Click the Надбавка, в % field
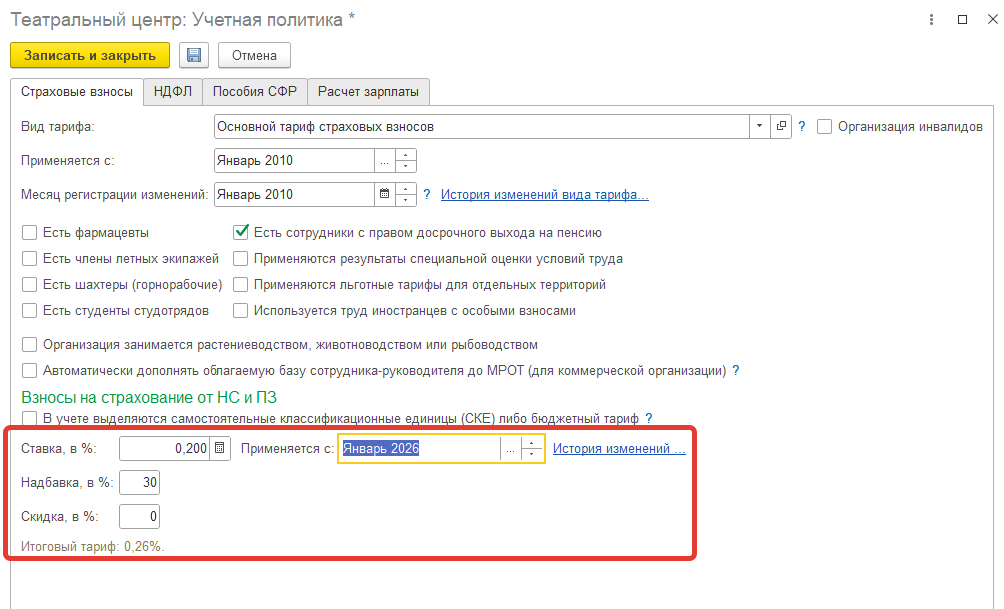 coord(139,482)
